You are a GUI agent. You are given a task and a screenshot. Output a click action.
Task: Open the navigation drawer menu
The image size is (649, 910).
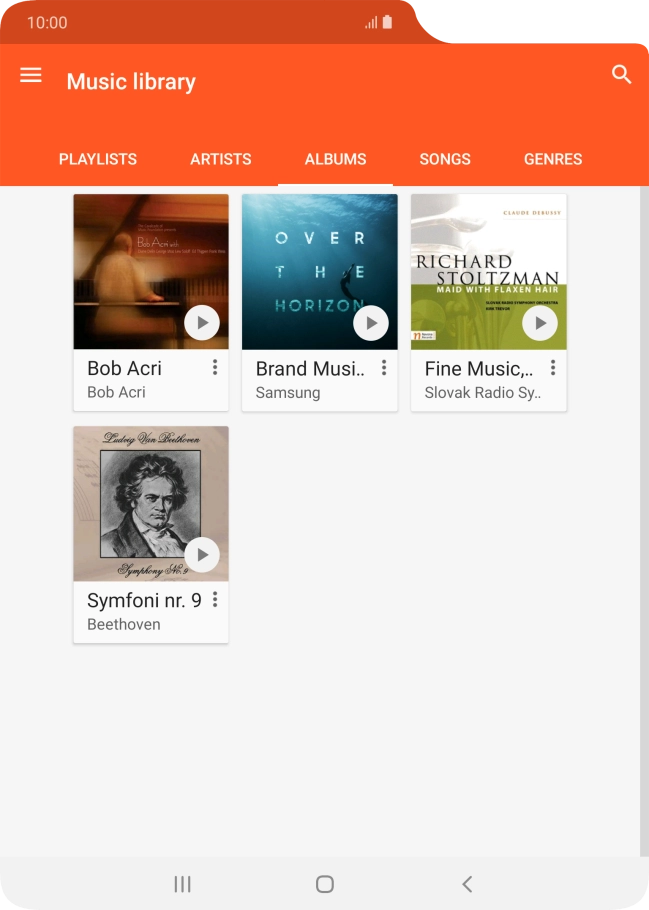(31, 75)
